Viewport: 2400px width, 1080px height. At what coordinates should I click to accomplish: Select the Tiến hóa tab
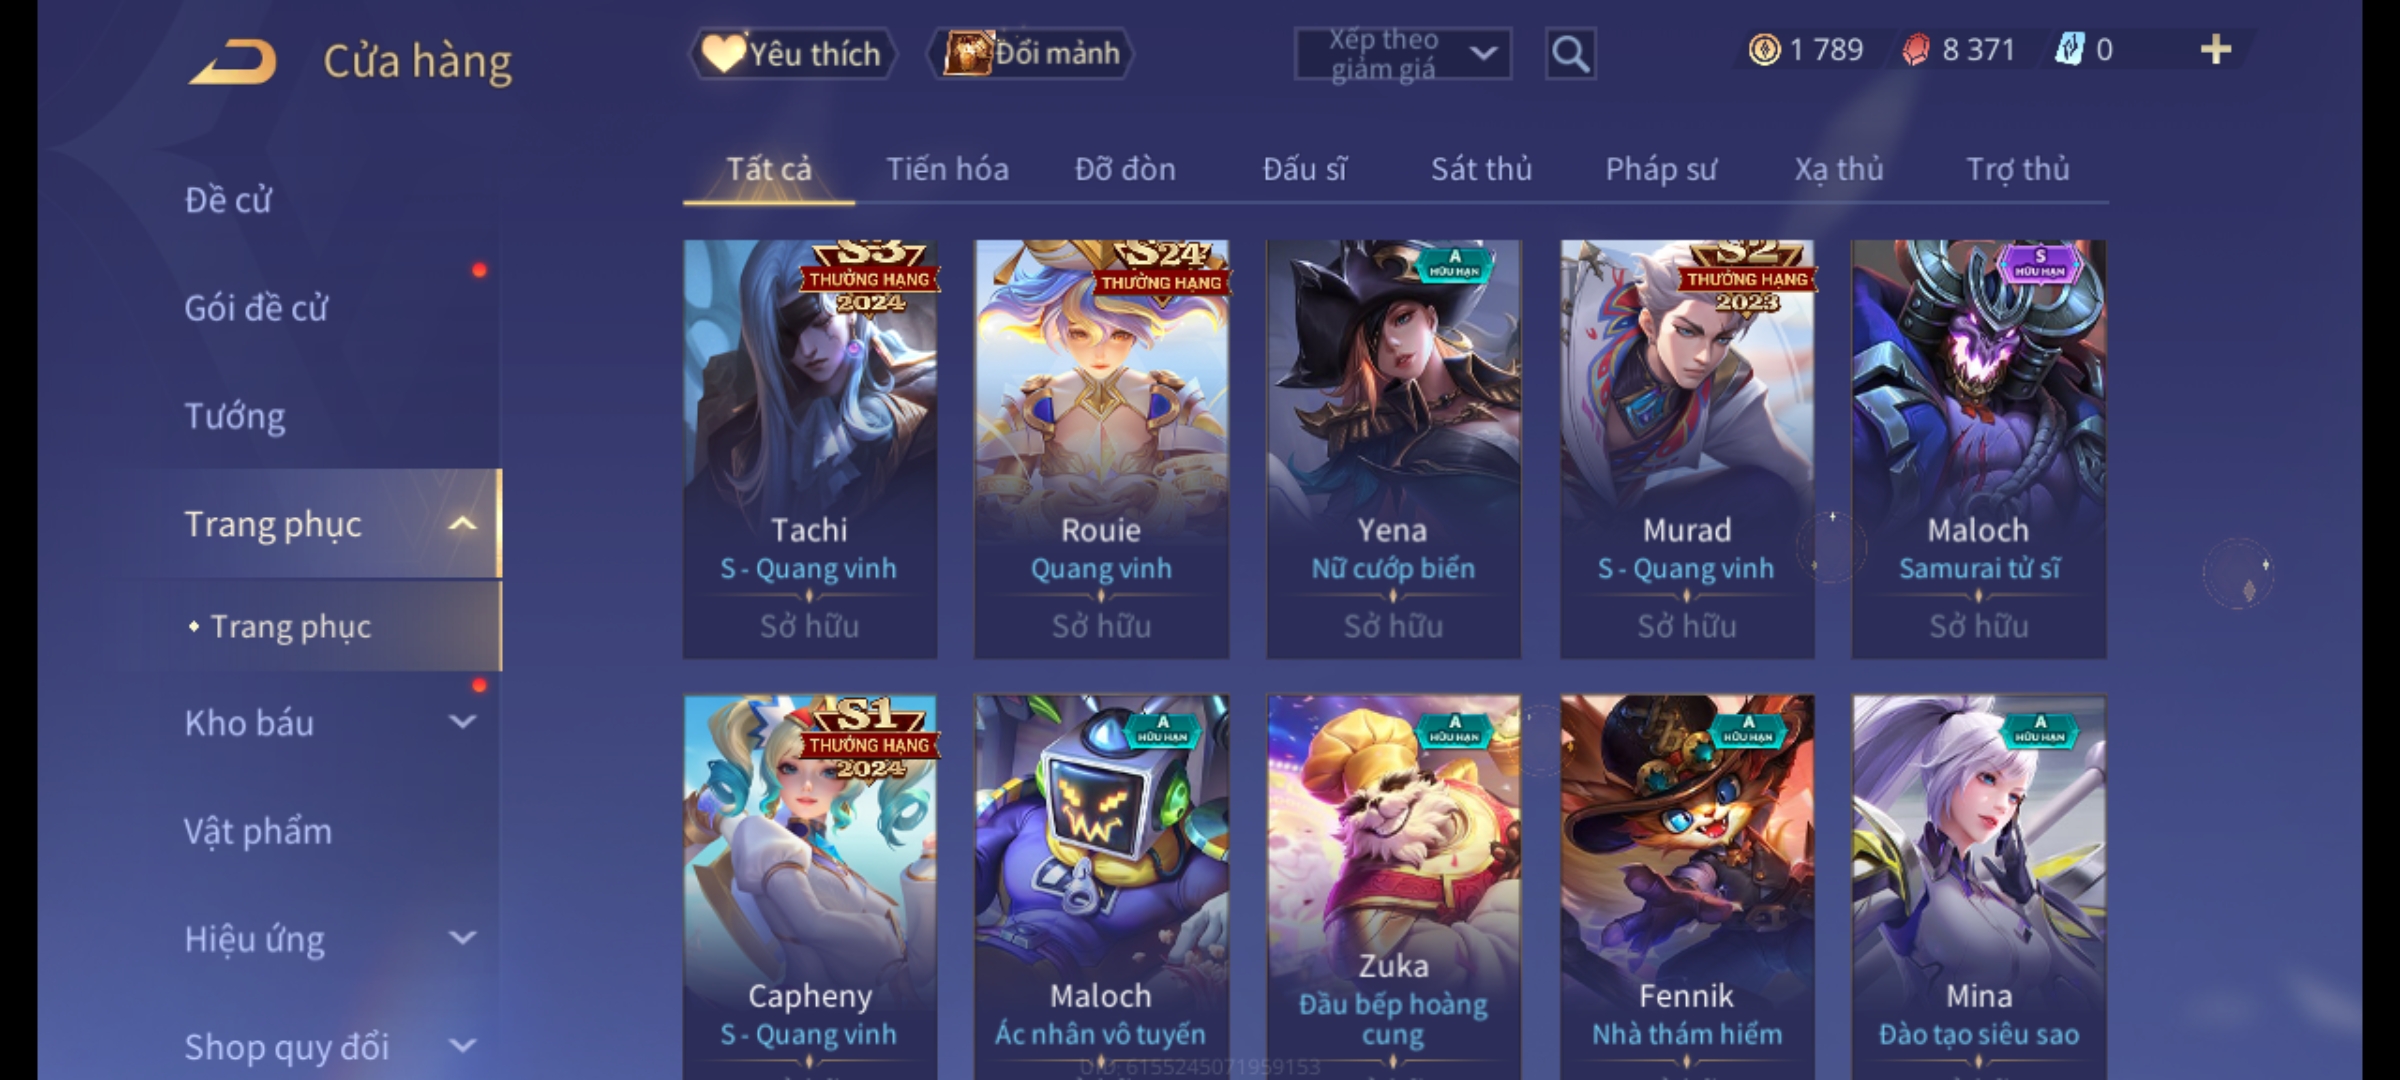tap(947, 169)
